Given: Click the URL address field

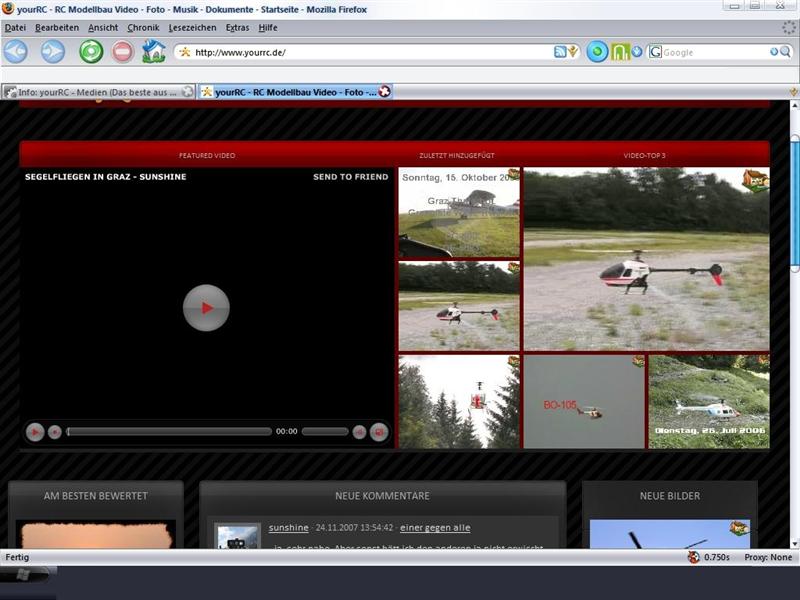Looking at the screenshot, I should click(x=370, y=52).
